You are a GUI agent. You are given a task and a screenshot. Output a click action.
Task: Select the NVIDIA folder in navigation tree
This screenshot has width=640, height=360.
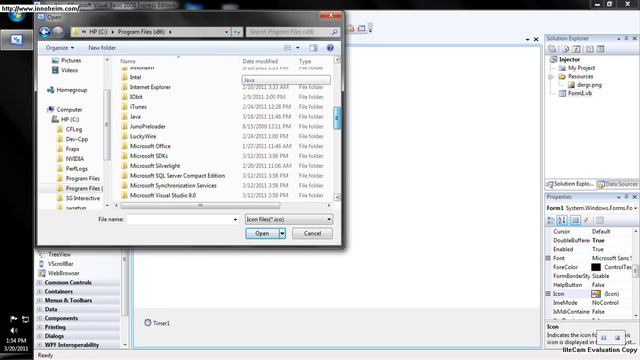click(x=75, y=159)
